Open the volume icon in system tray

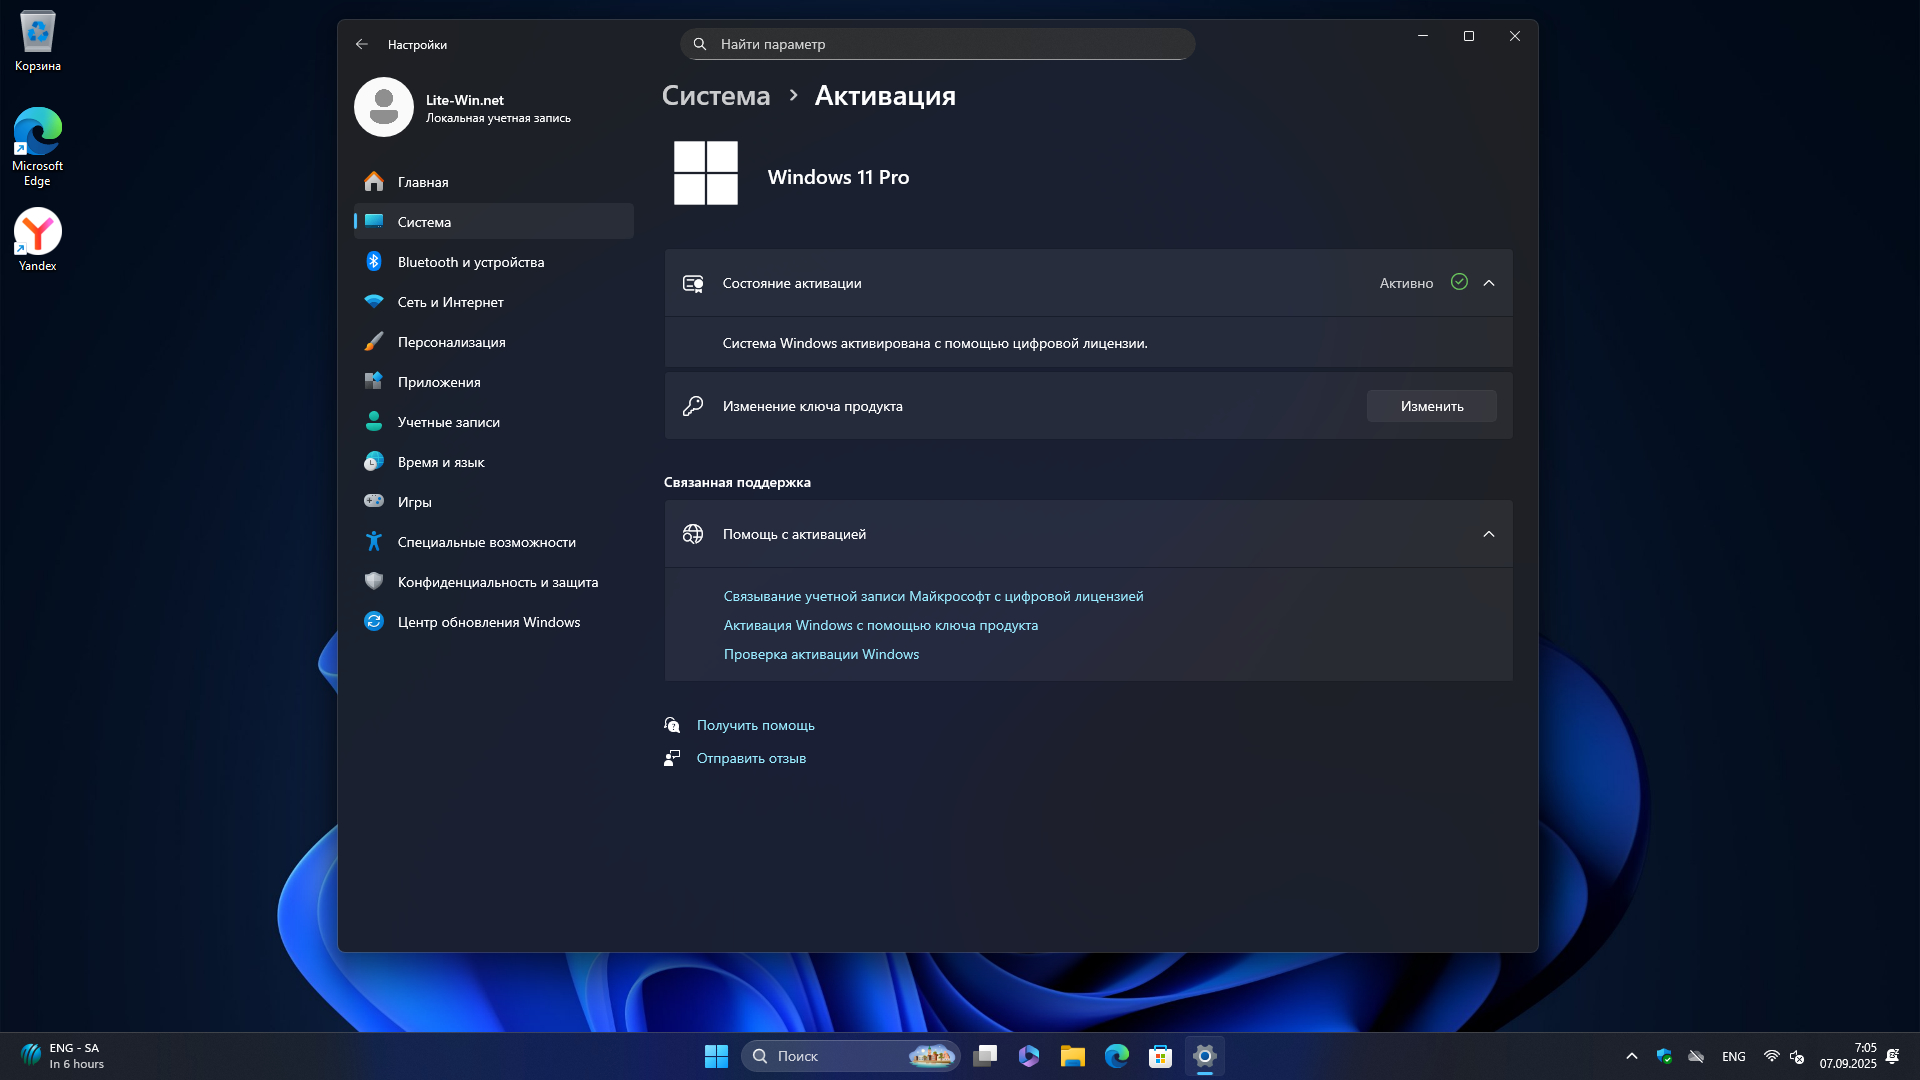point(1797,1056)
